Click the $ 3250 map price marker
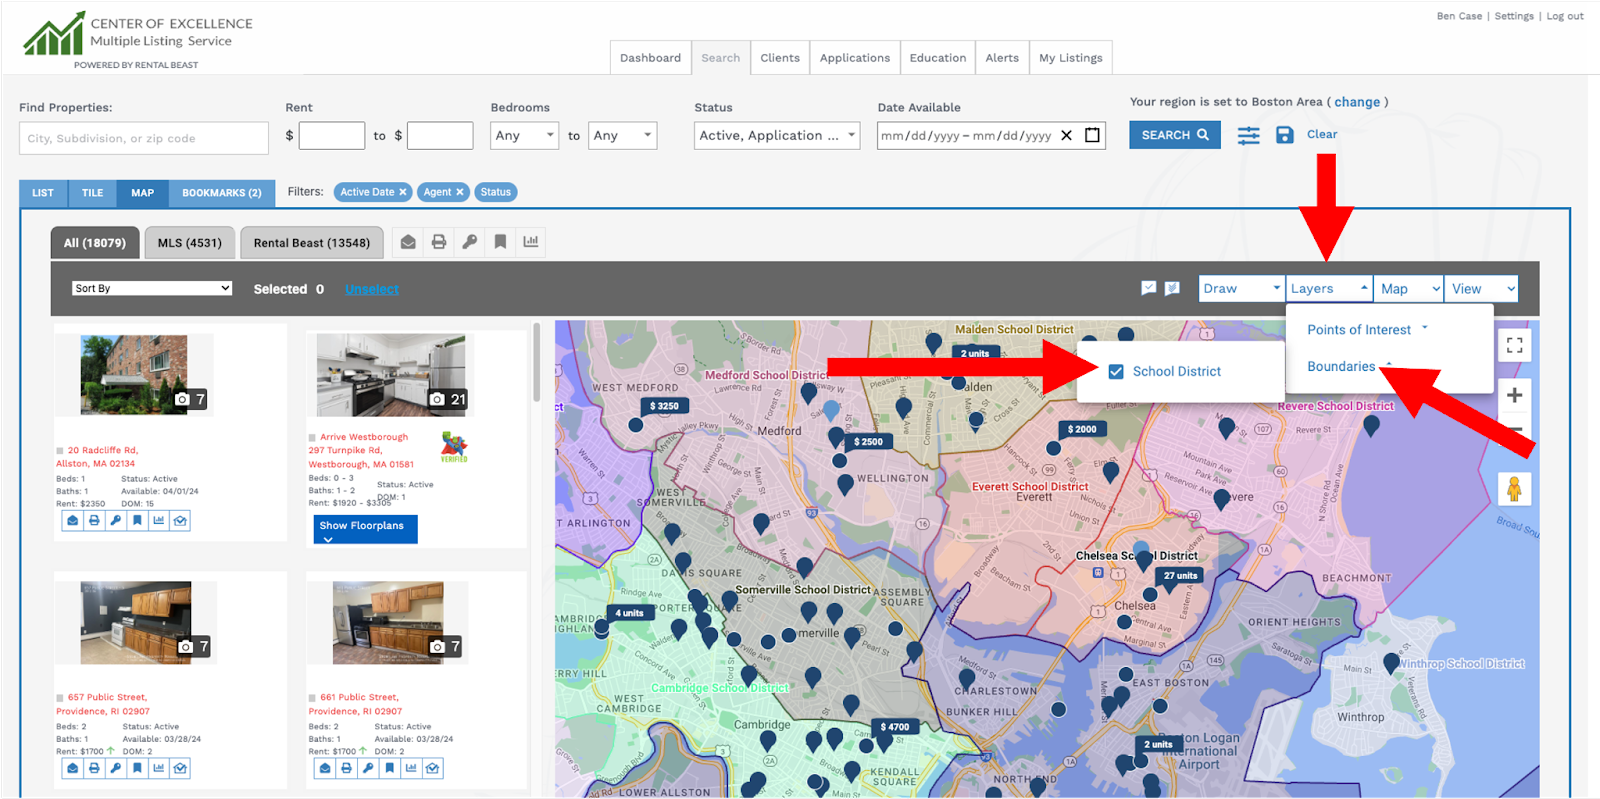The width and height of the screenshot is (1600, 799). (x=664, y=406)
